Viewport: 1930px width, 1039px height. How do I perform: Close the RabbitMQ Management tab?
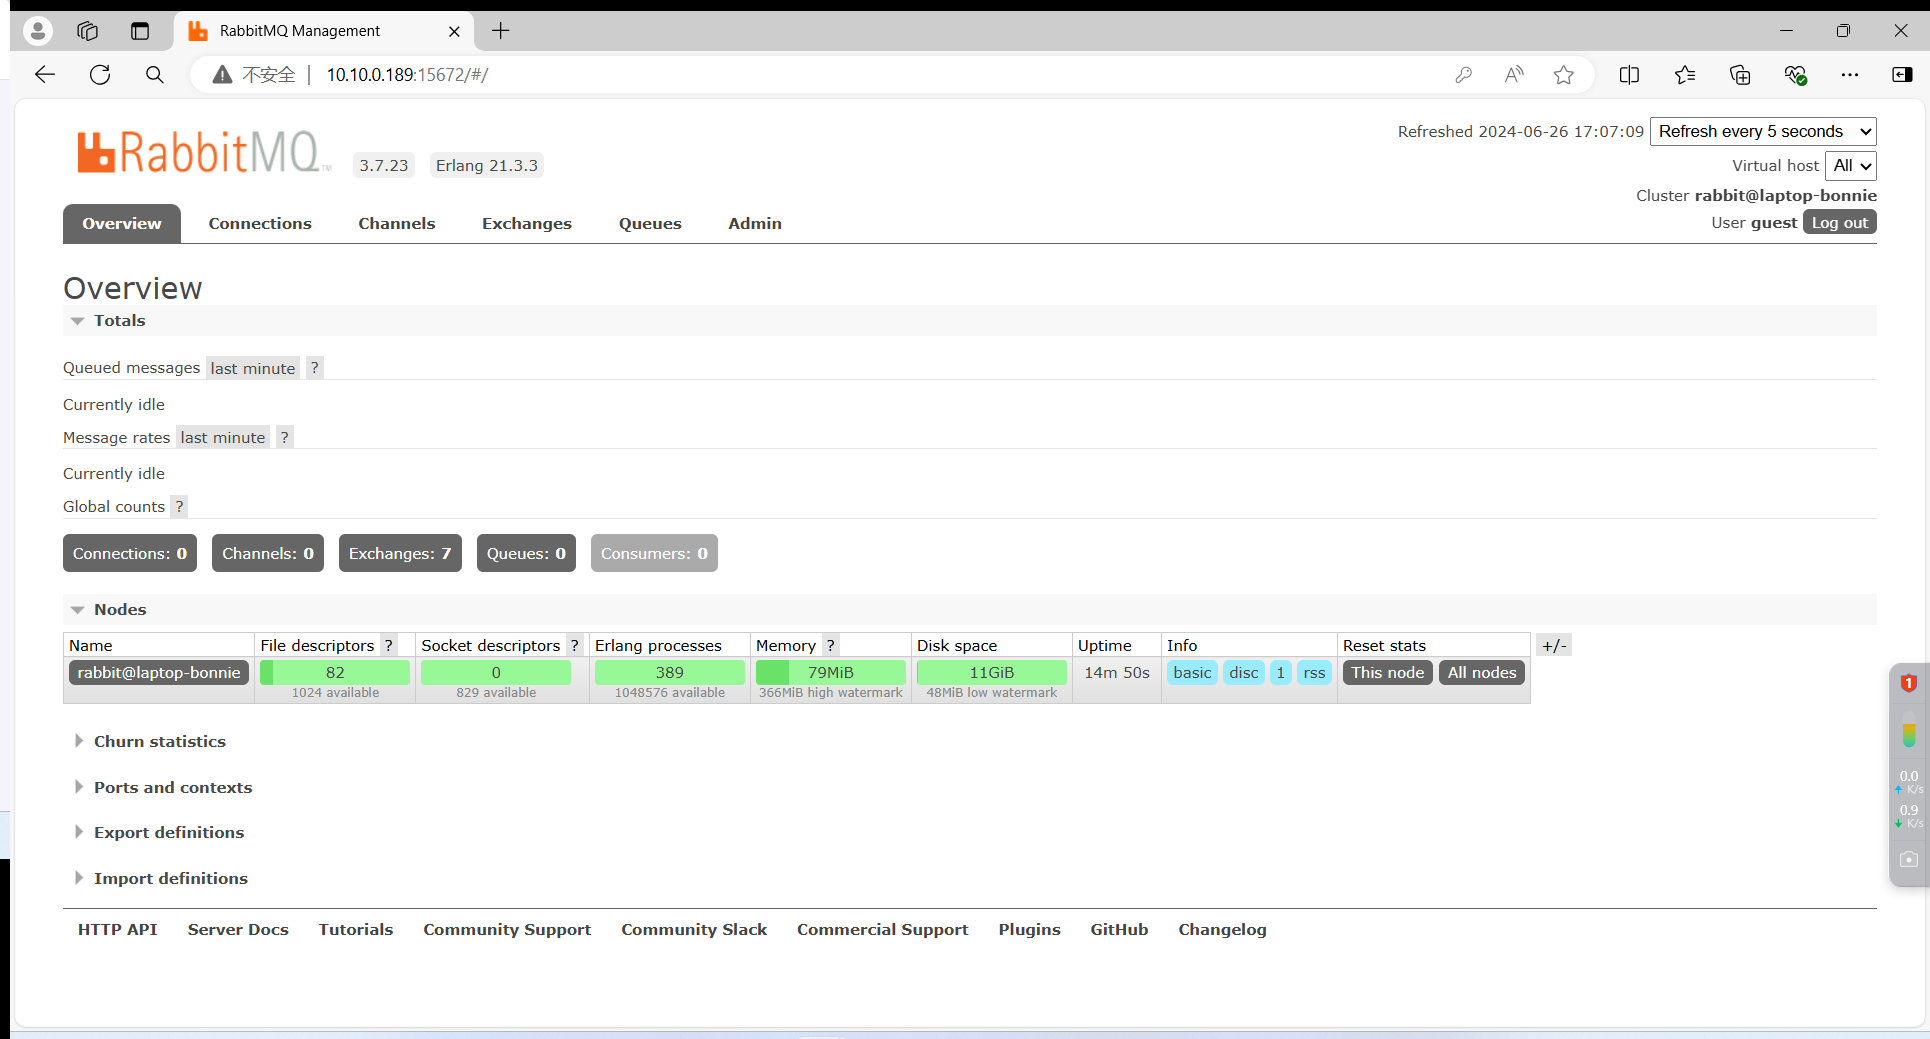[x=454, y=31]
